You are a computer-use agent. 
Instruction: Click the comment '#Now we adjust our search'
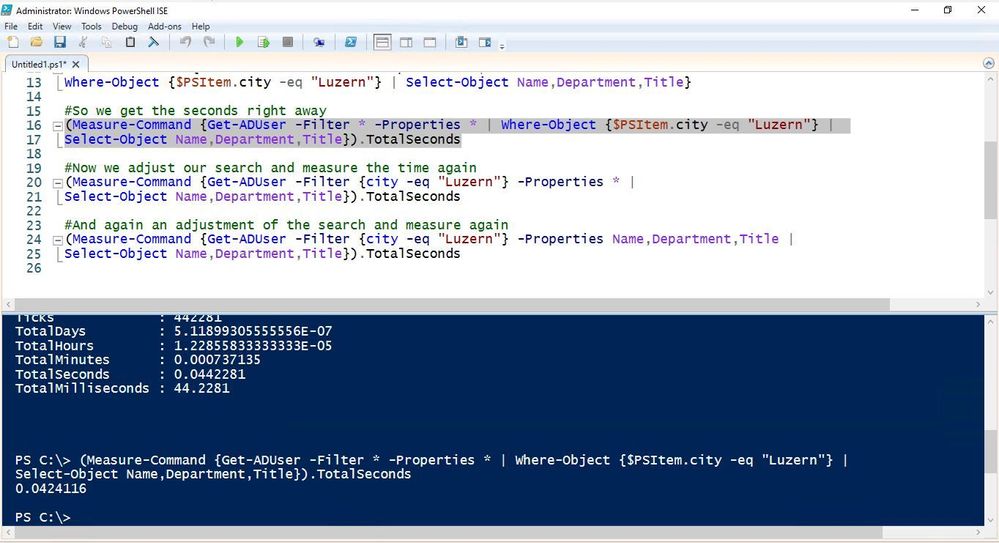(270, 168)
